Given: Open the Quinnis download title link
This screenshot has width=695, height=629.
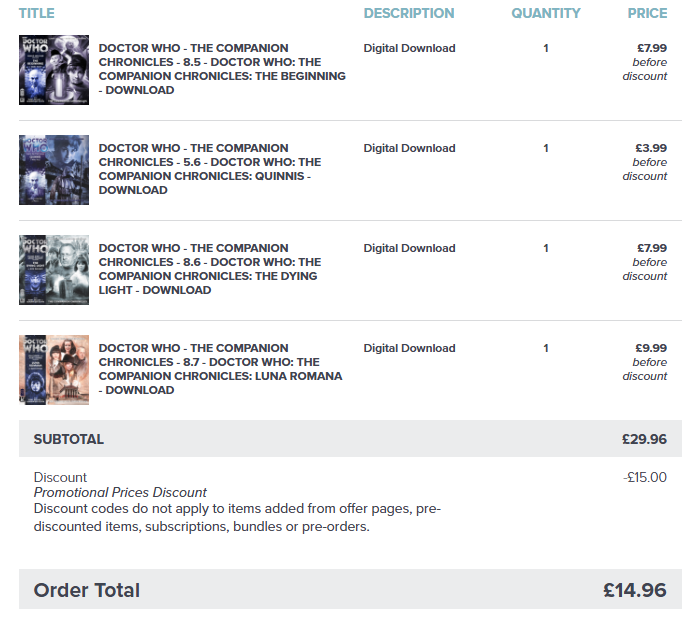Looking at the screenshot, I should click(210, 169).
